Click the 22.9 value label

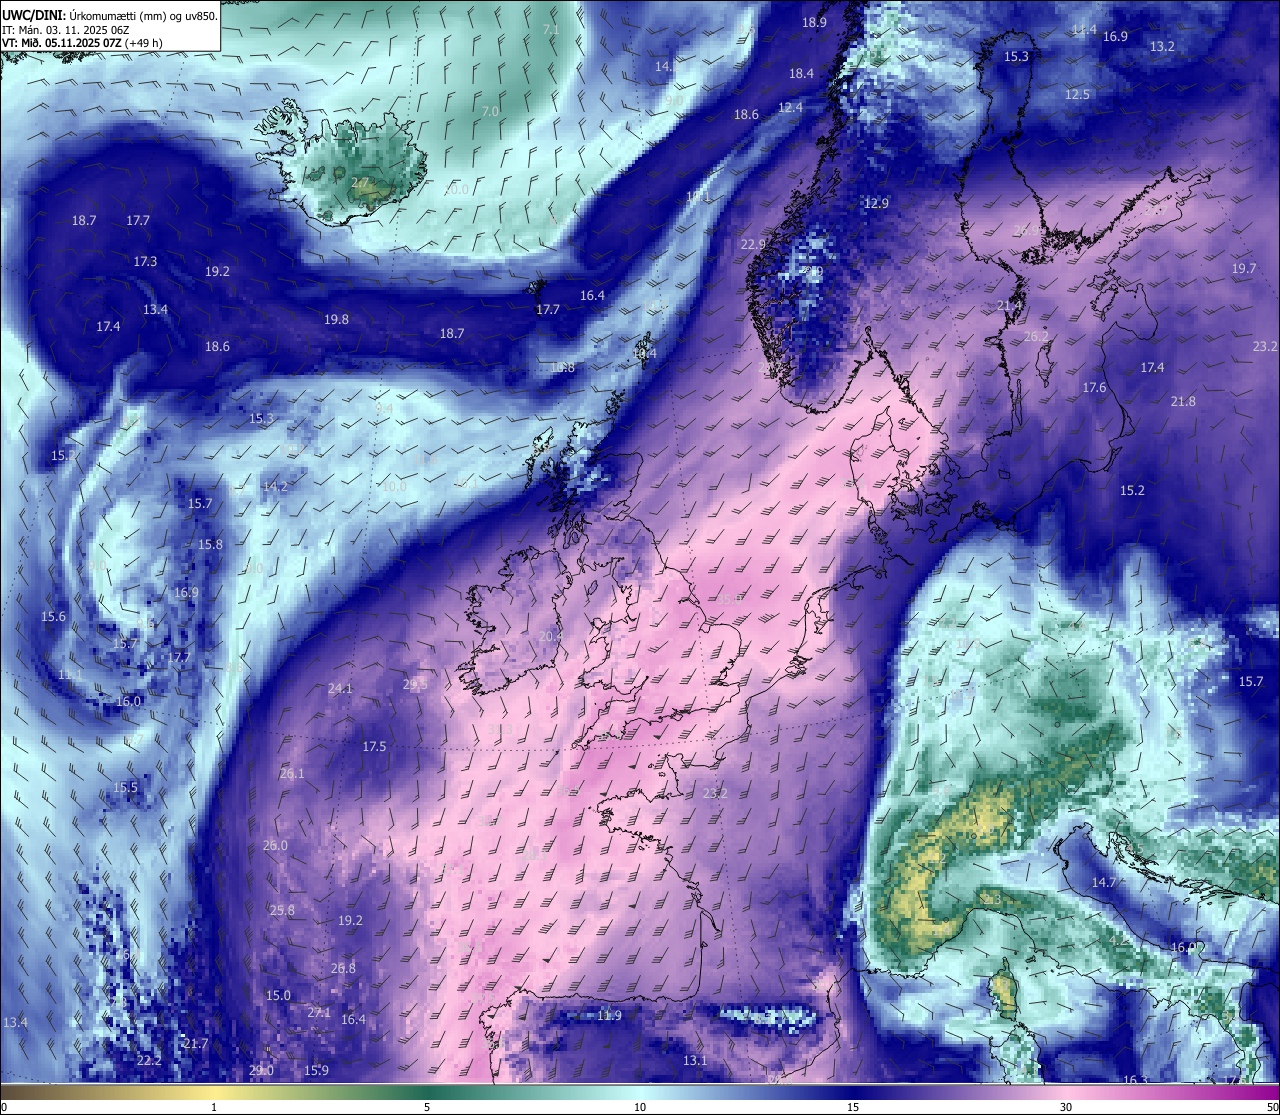(753, 245)
